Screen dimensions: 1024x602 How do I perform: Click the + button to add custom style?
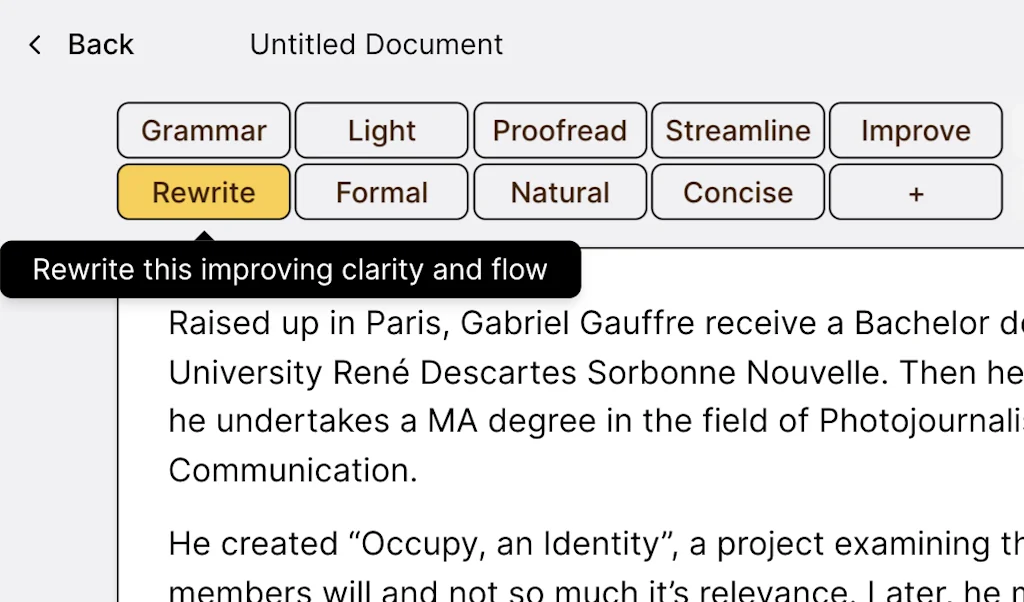(x=915, y=192)
